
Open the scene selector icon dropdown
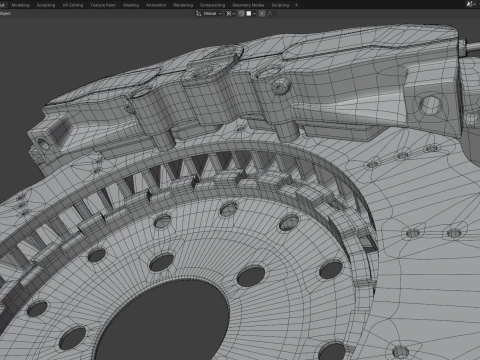471,4
